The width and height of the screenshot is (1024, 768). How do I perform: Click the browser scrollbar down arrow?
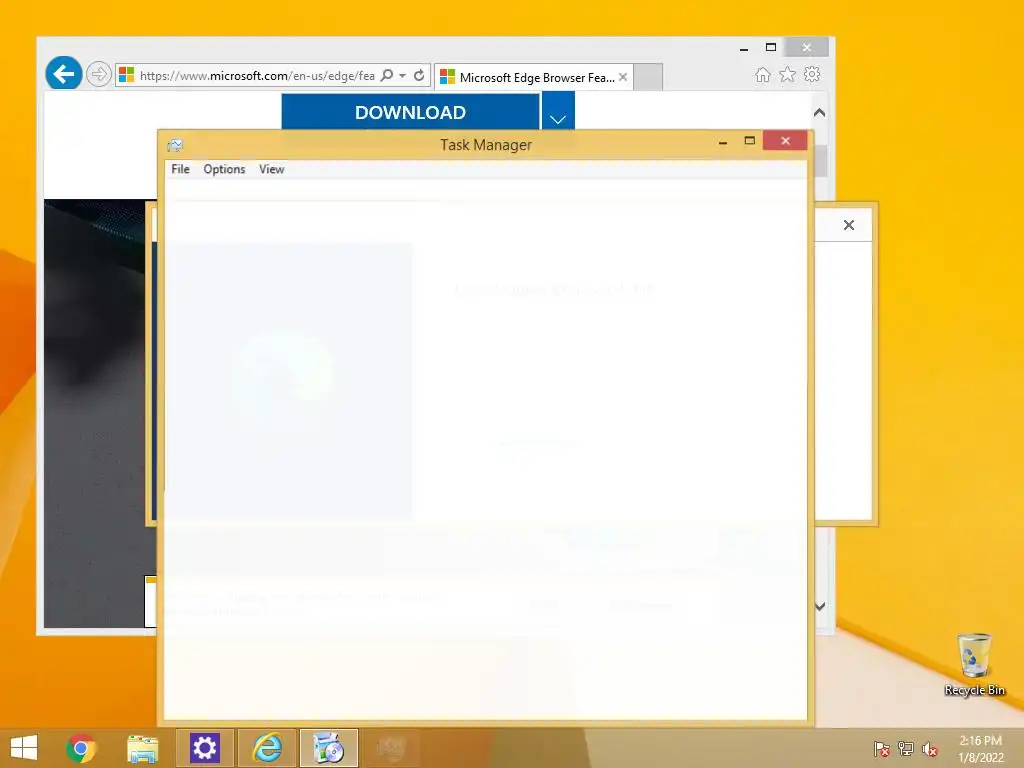point(820,606)
